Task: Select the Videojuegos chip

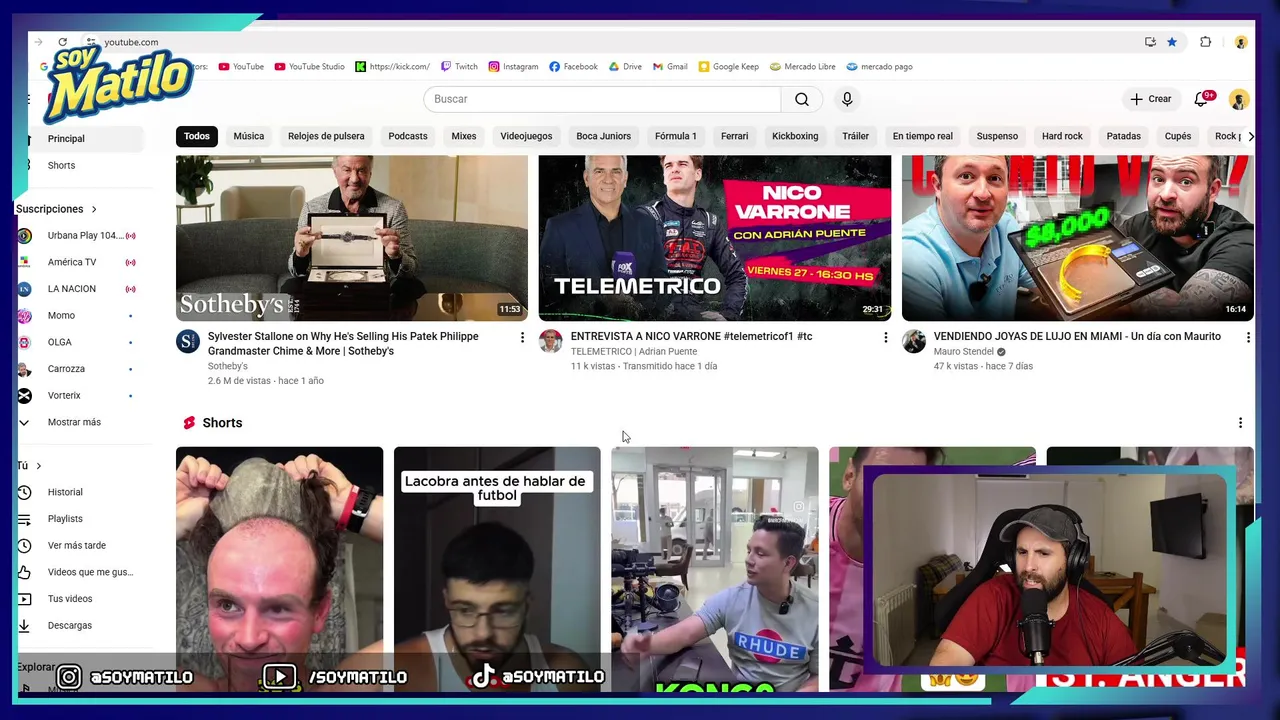Action: [526, 136]
